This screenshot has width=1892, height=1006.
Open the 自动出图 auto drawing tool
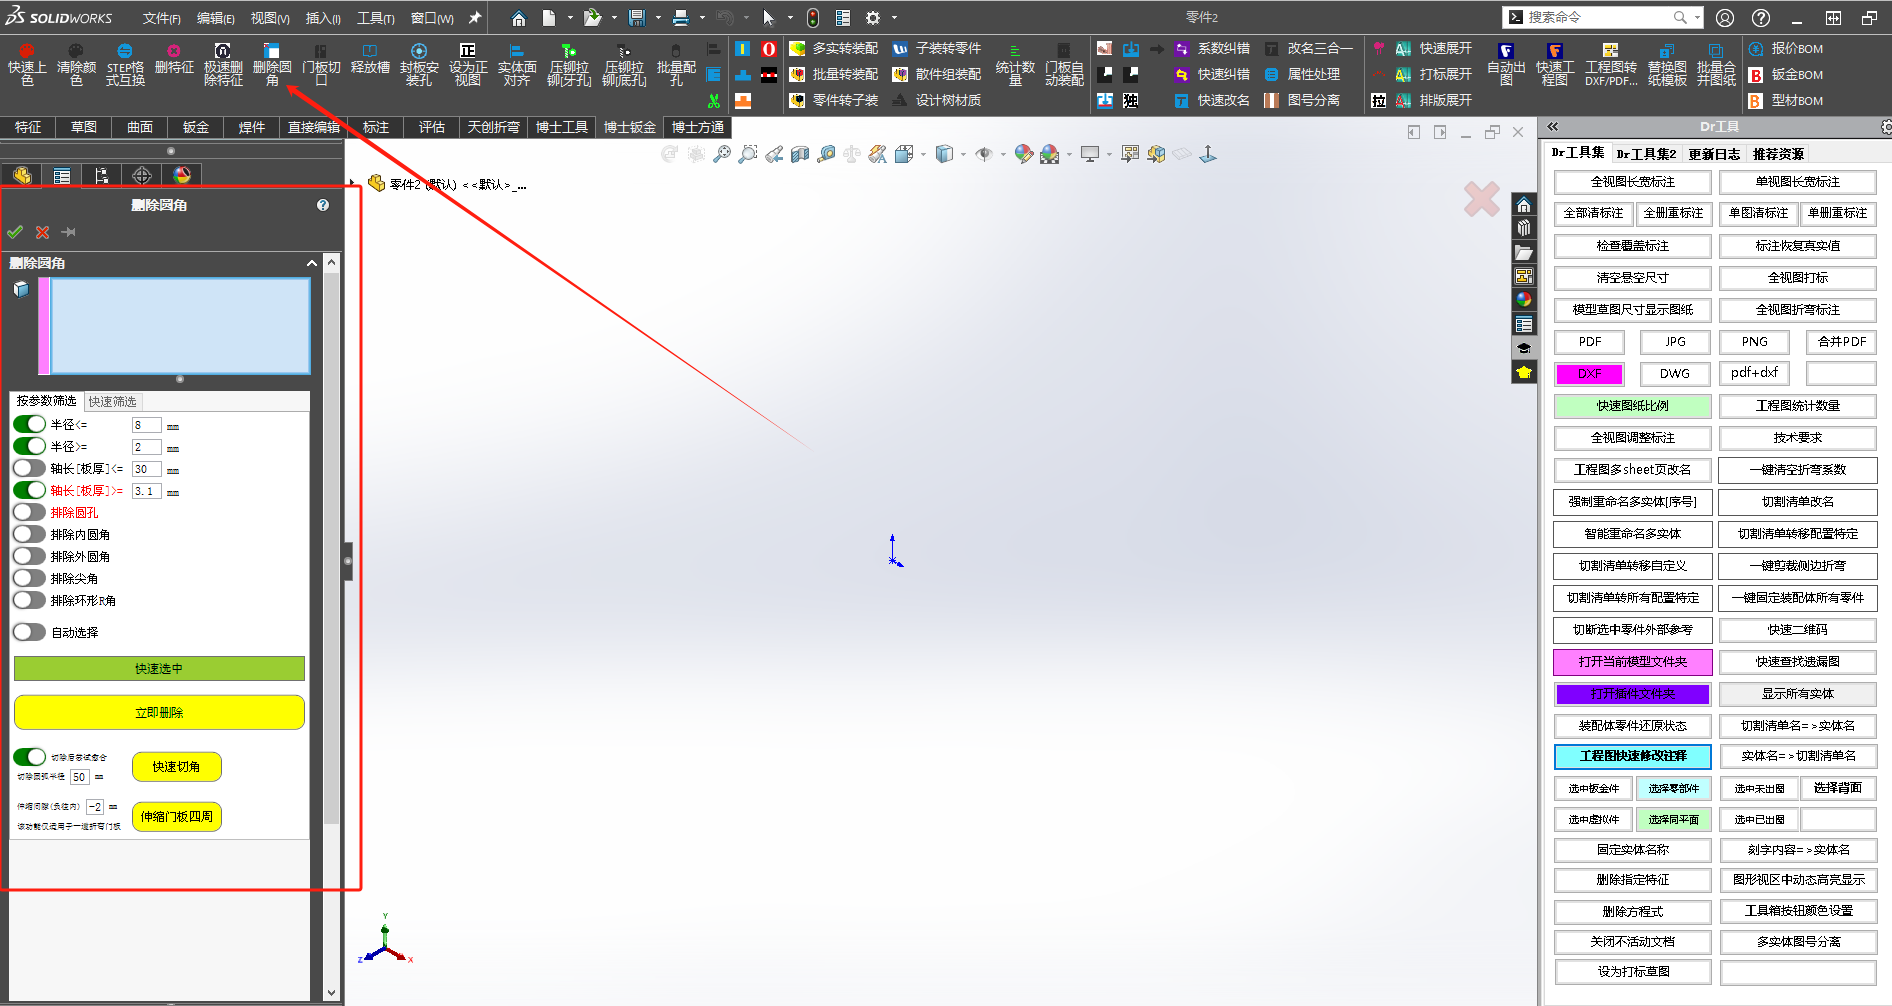[1506, 64]
